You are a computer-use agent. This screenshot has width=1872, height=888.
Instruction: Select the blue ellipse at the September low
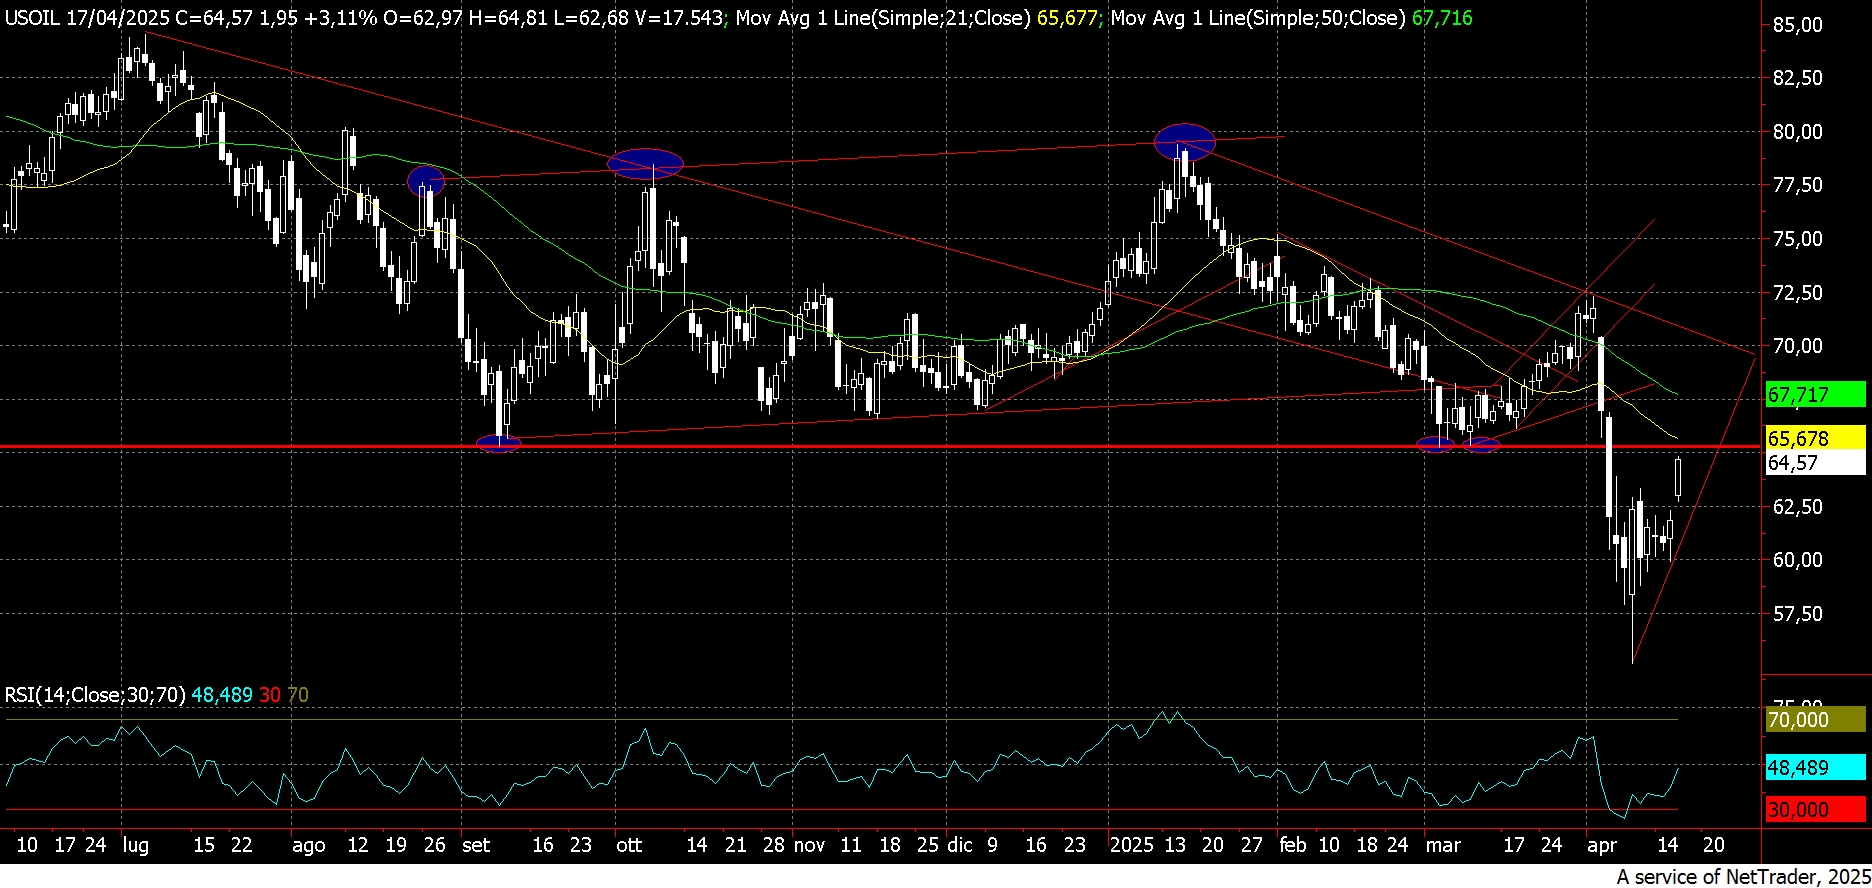pos(499,443)
